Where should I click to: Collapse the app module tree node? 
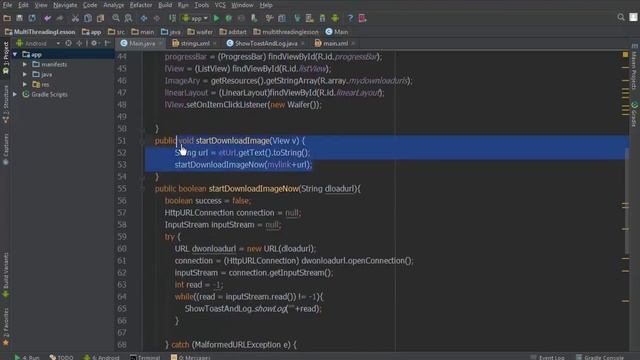pyautogui.click(x=15, y=54)
